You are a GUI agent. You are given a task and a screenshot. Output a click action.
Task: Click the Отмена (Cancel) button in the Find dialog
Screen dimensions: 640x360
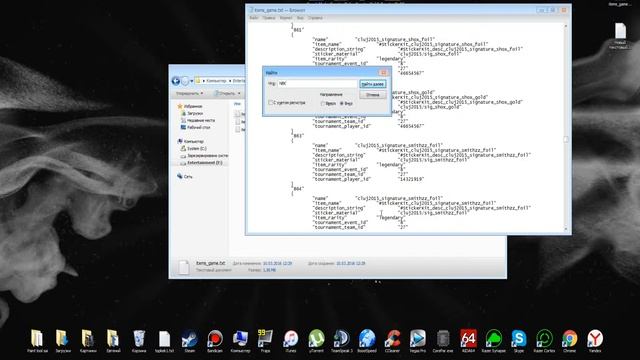click(x=373, y=95)
